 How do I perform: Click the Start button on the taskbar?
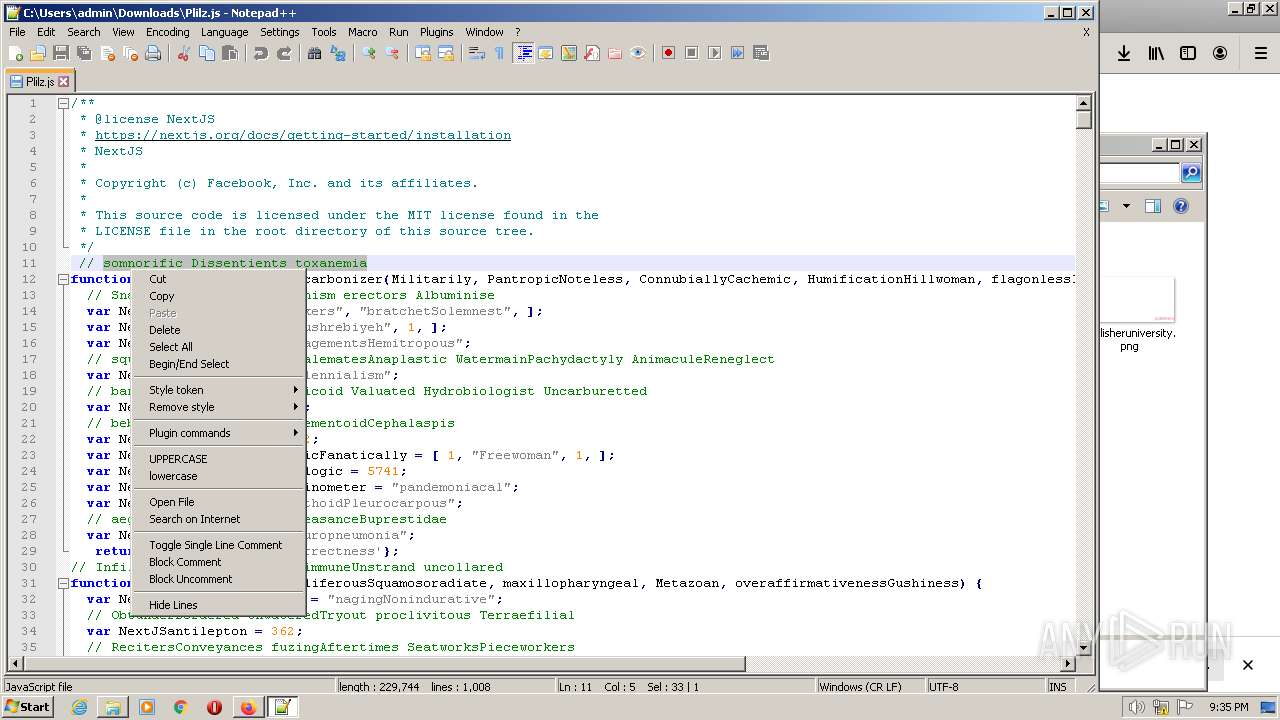click(27, 707)
